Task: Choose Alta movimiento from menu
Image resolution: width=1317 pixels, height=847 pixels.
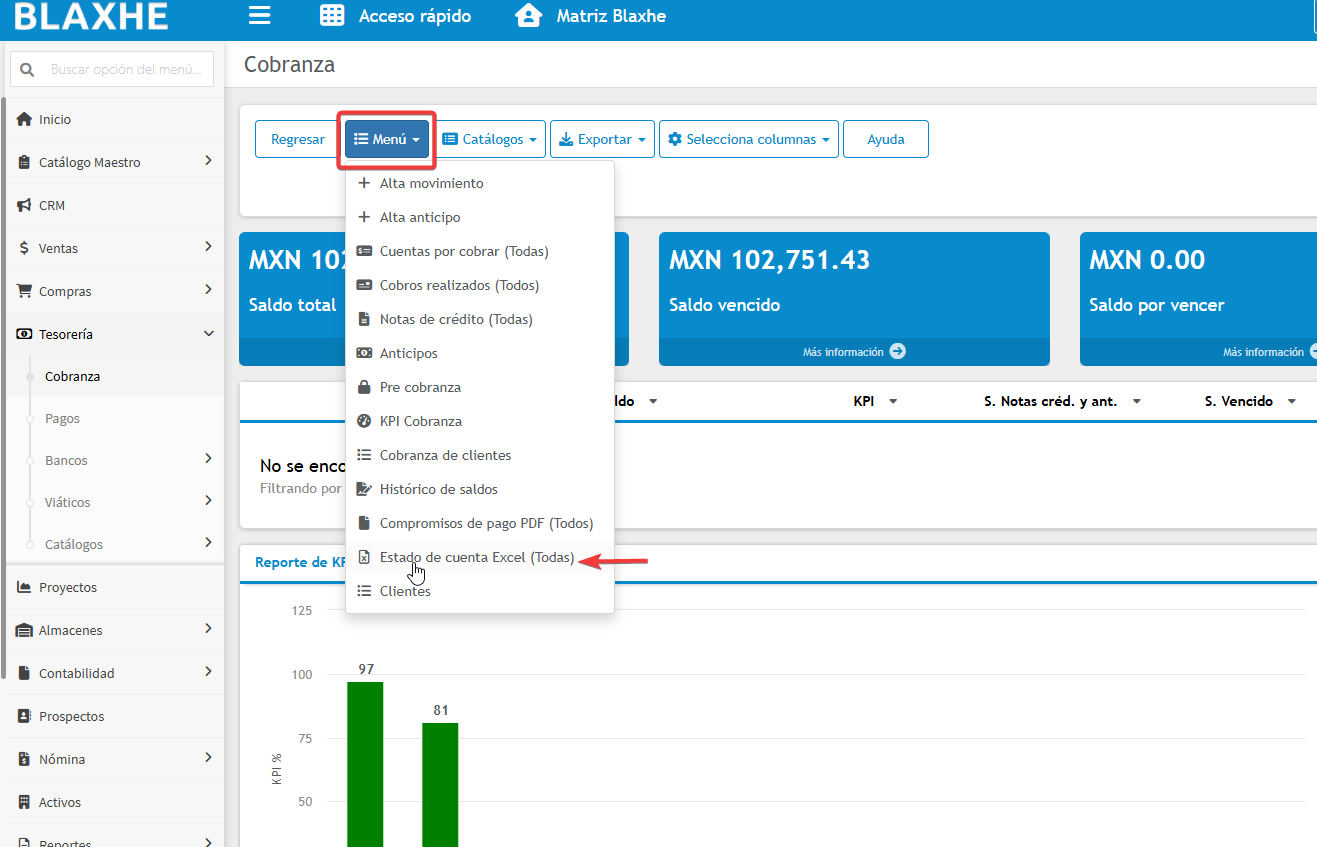Action: point(479,184)
